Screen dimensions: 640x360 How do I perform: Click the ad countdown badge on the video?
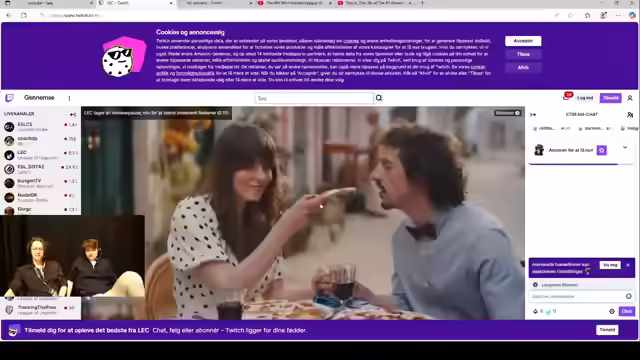click(x=508, y=113)
